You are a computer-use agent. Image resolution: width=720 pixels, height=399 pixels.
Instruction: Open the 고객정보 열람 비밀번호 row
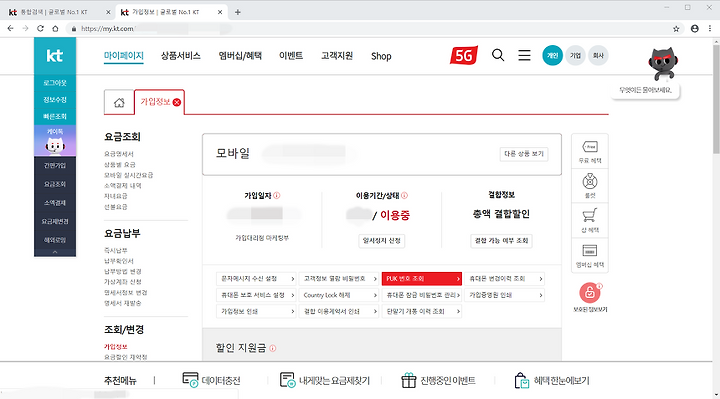point(338,279)
